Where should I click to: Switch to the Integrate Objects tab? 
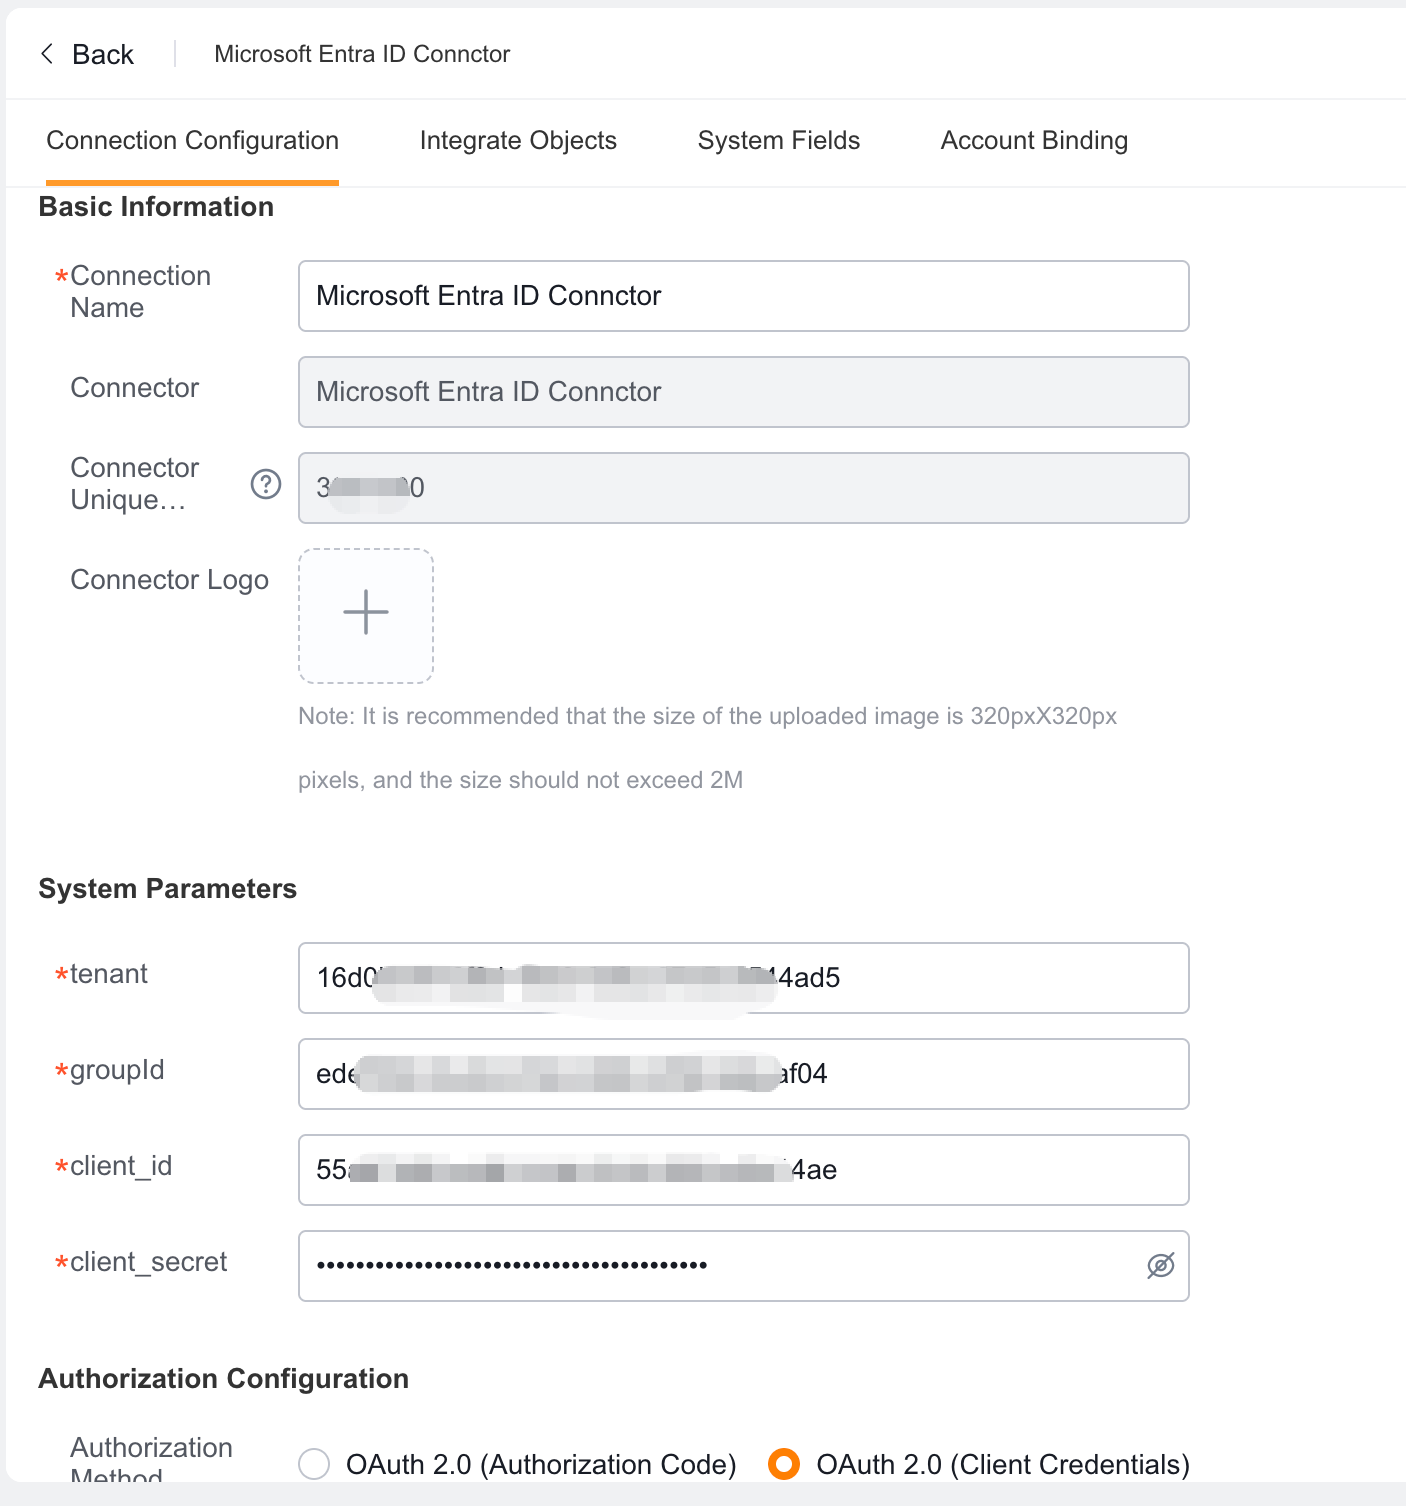pos(518,141)
